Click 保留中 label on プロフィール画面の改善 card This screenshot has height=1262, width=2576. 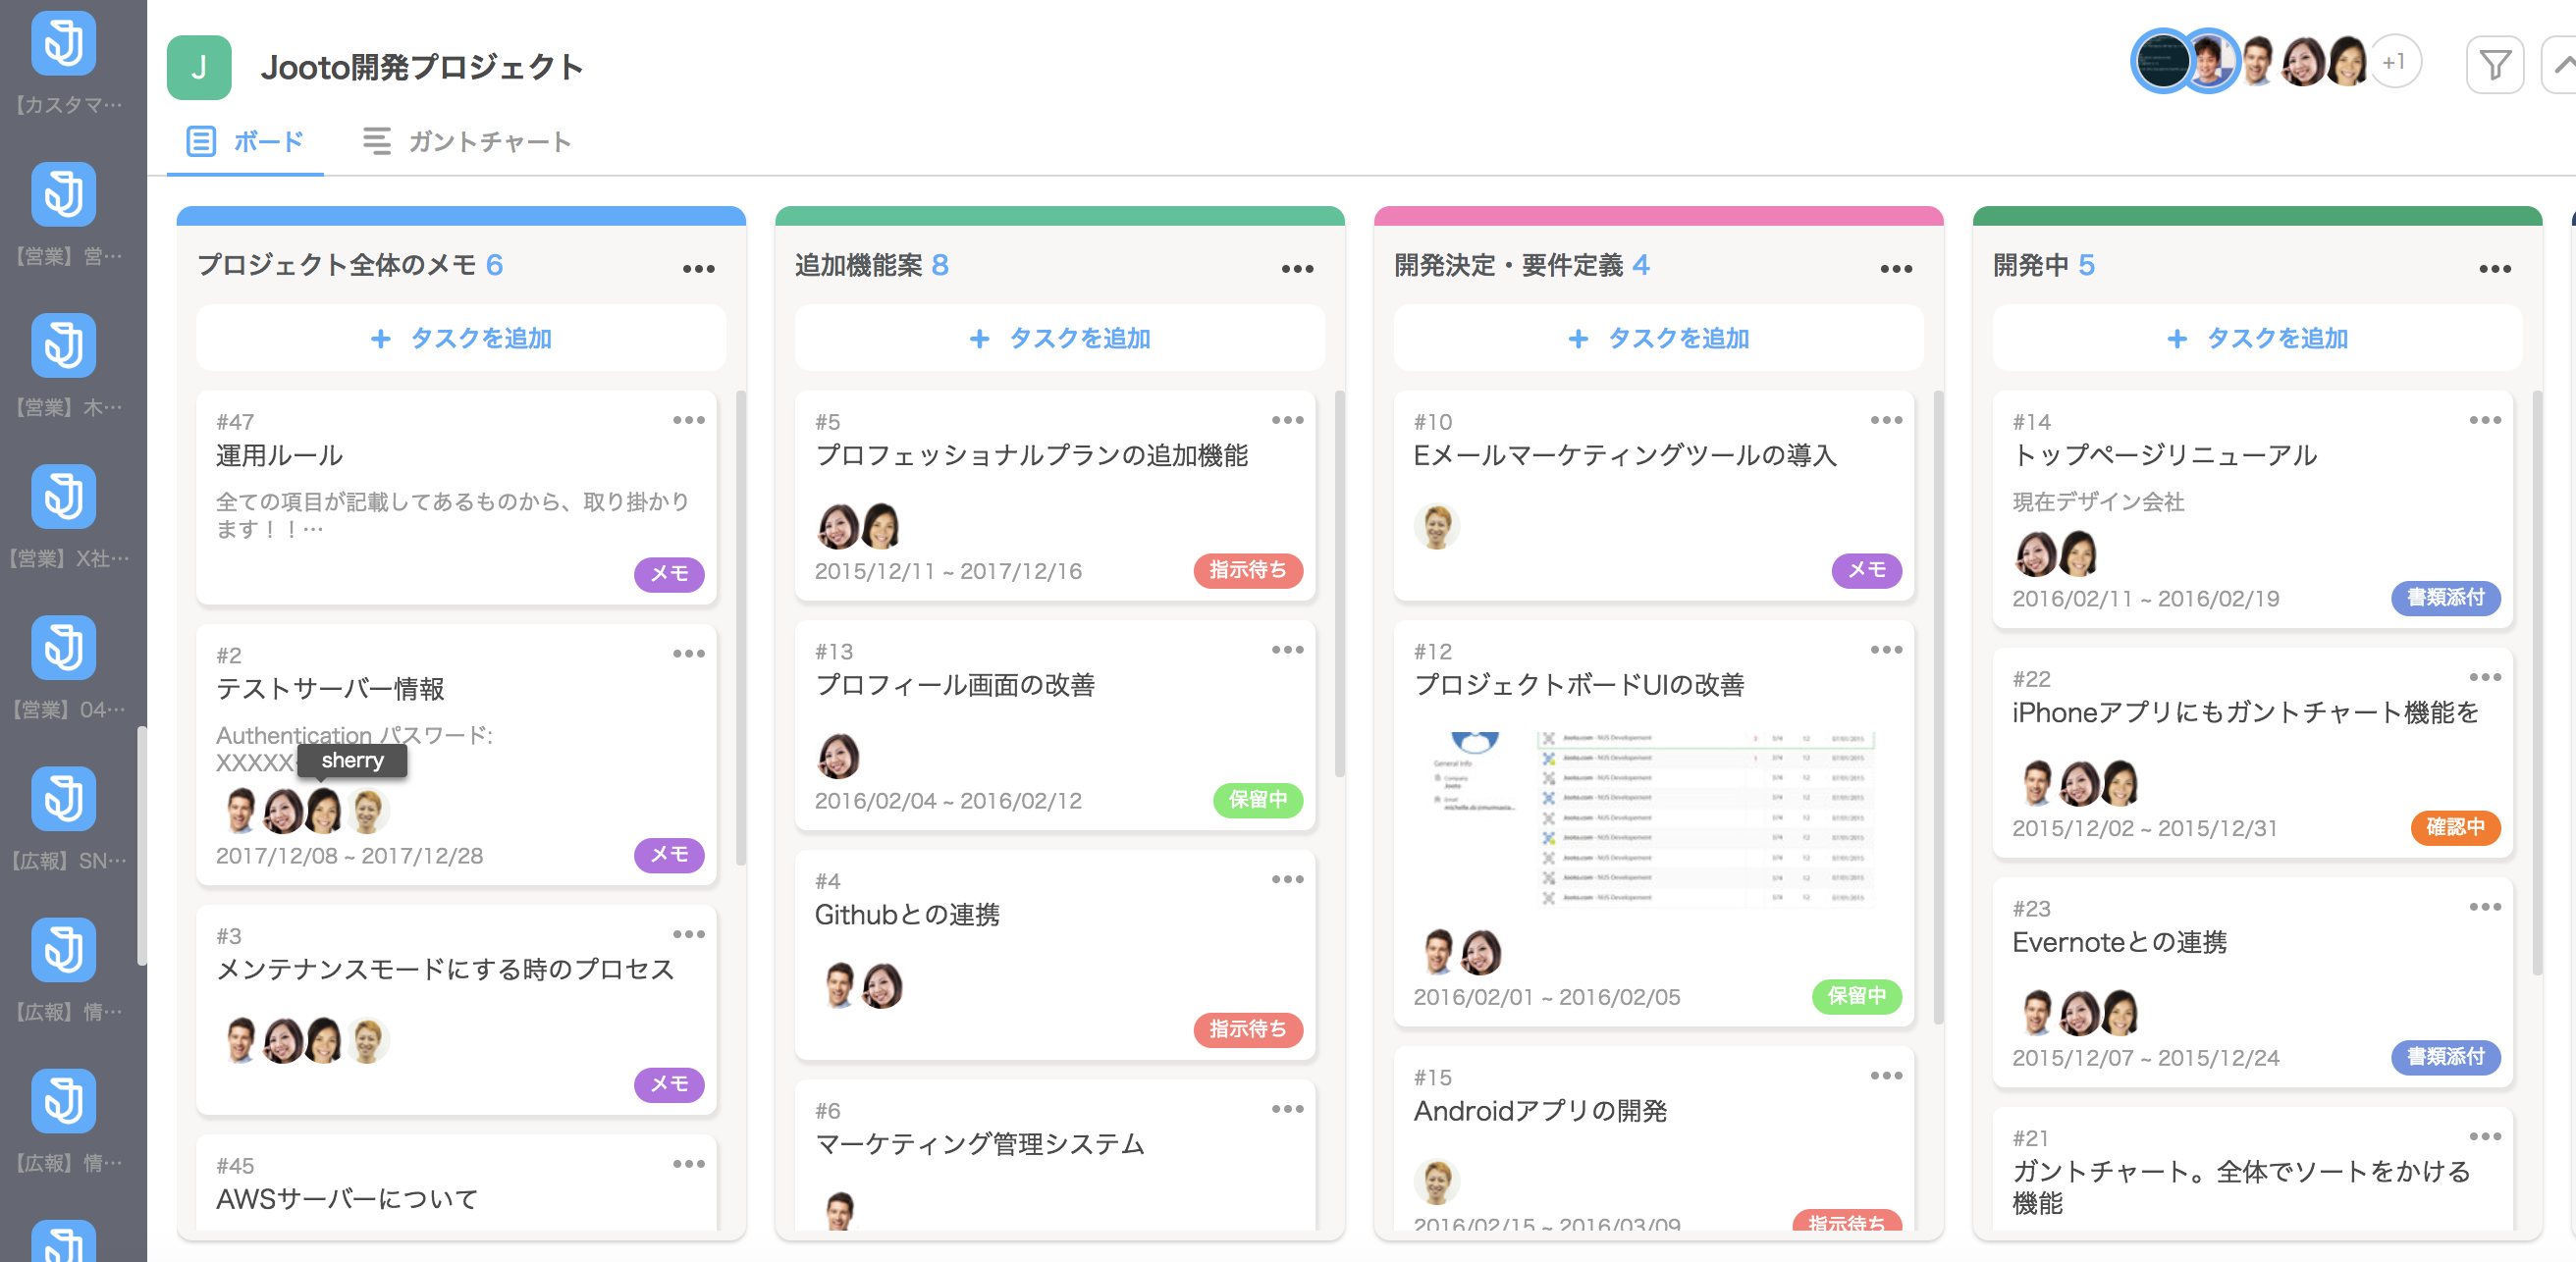tap(1258, 800)
